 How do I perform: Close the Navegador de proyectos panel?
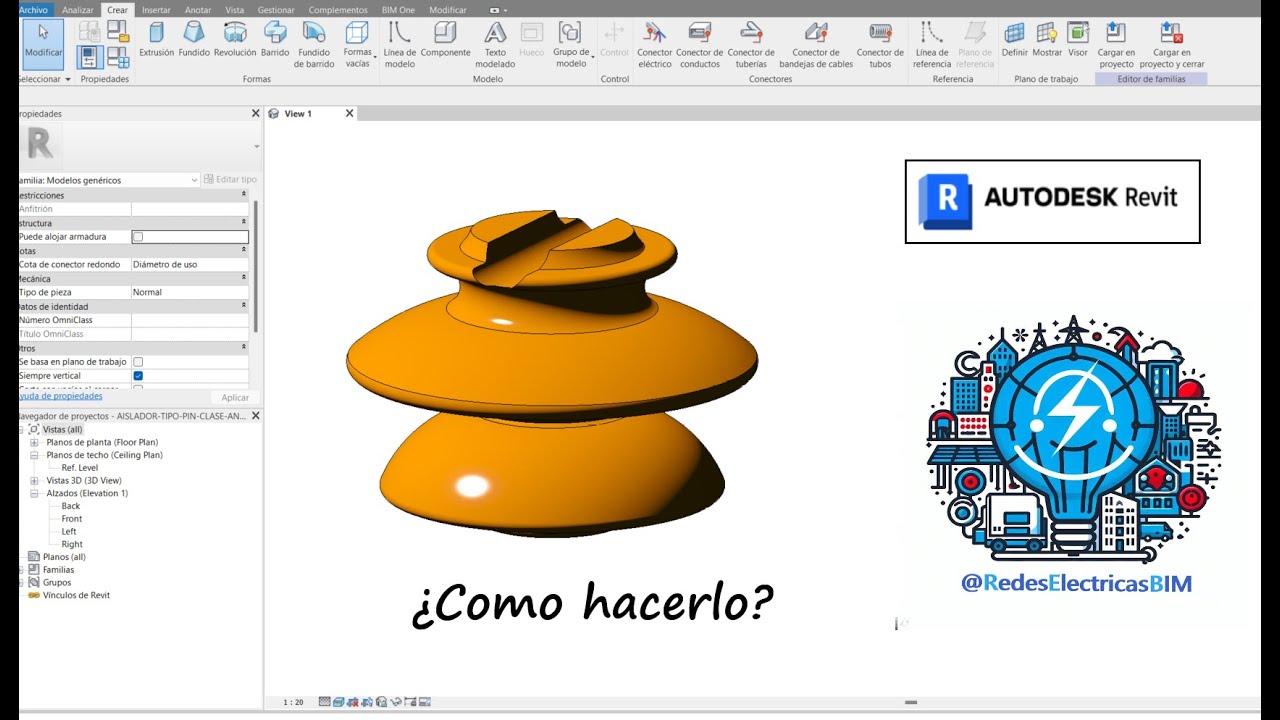pyautogui.click(x=255, y=416)
